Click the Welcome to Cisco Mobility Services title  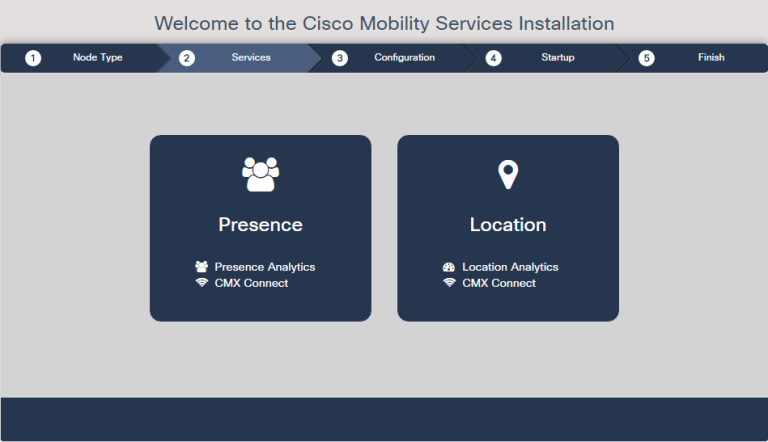coord(384,24)
